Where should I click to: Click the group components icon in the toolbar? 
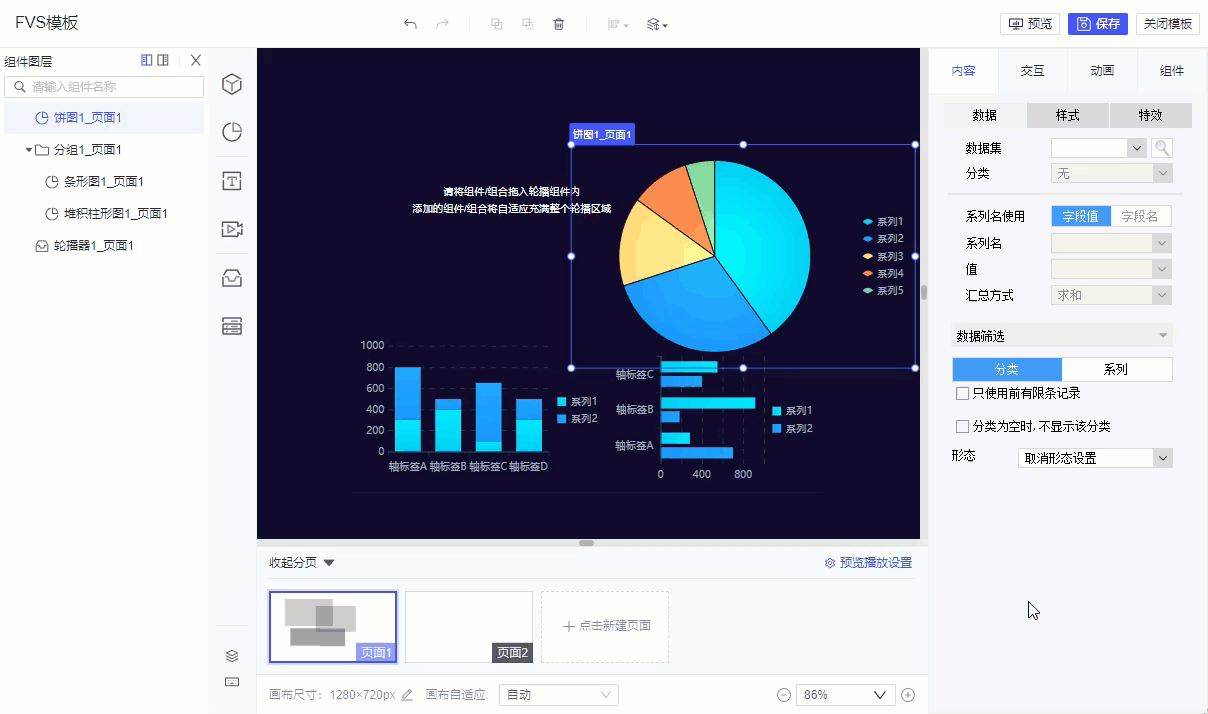pos(497,24)
